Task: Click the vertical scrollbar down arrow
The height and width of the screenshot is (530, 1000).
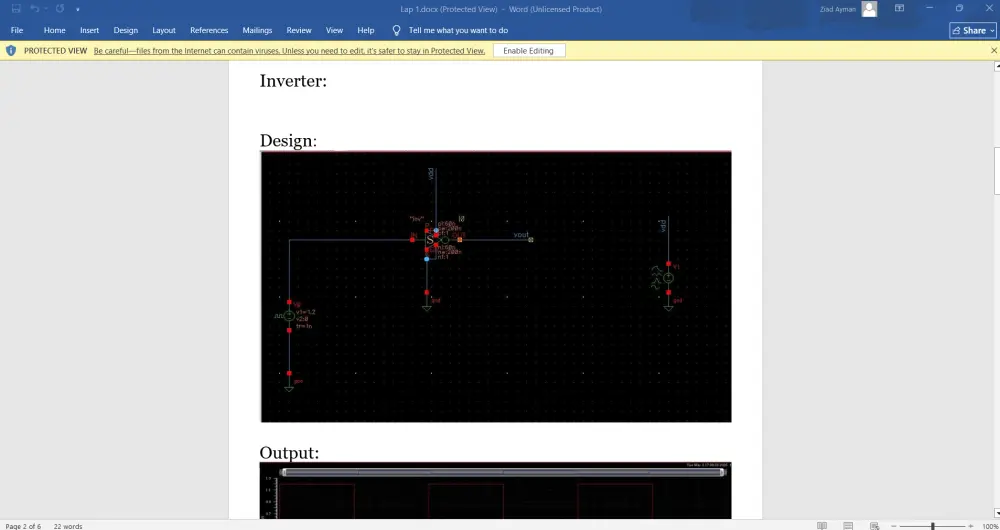Action: click(x=996, y=513)
